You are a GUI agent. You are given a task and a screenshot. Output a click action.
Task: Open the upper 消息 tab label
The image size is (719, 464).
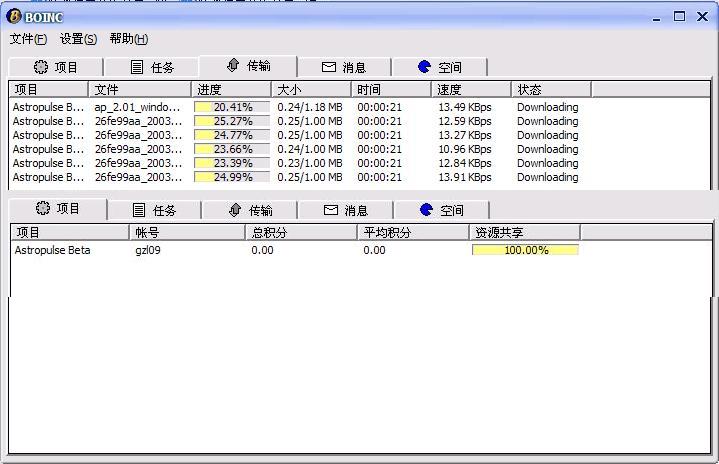[x=354, y=68]
